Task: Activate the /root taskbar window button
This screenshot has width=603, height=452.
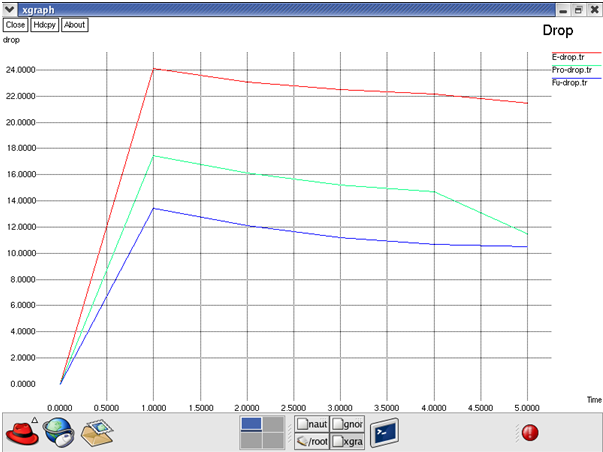Action: click(x=312, y=441)
